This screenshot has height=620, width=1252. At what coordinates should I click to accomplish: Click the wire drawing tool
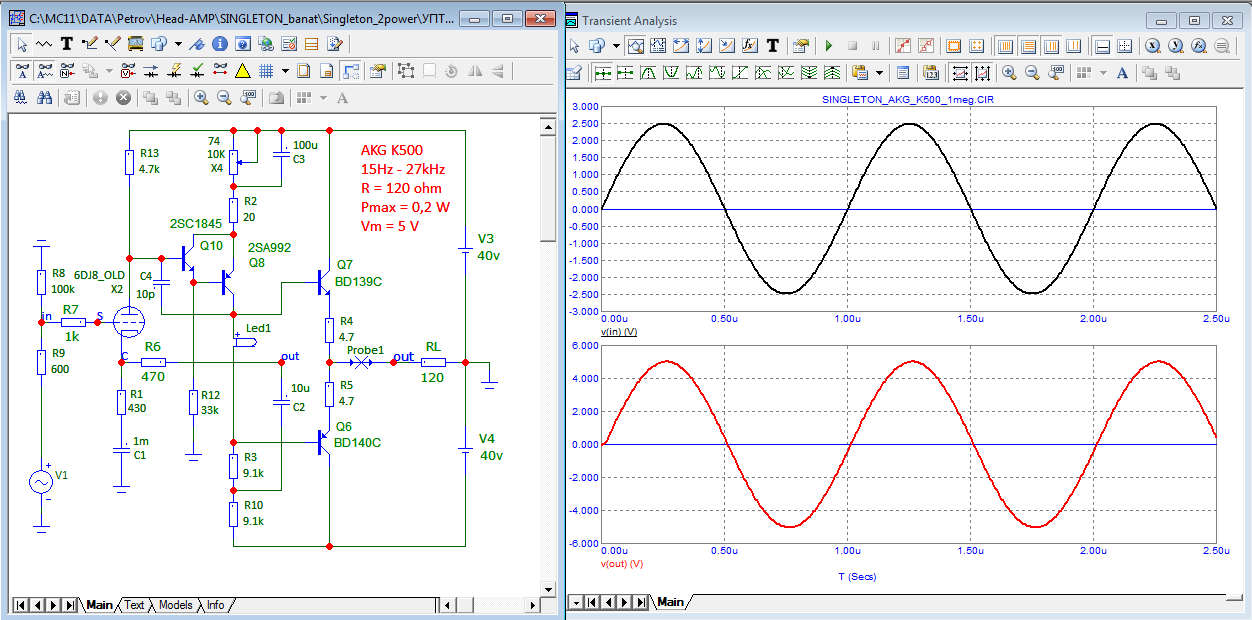[x=89, y=44]
